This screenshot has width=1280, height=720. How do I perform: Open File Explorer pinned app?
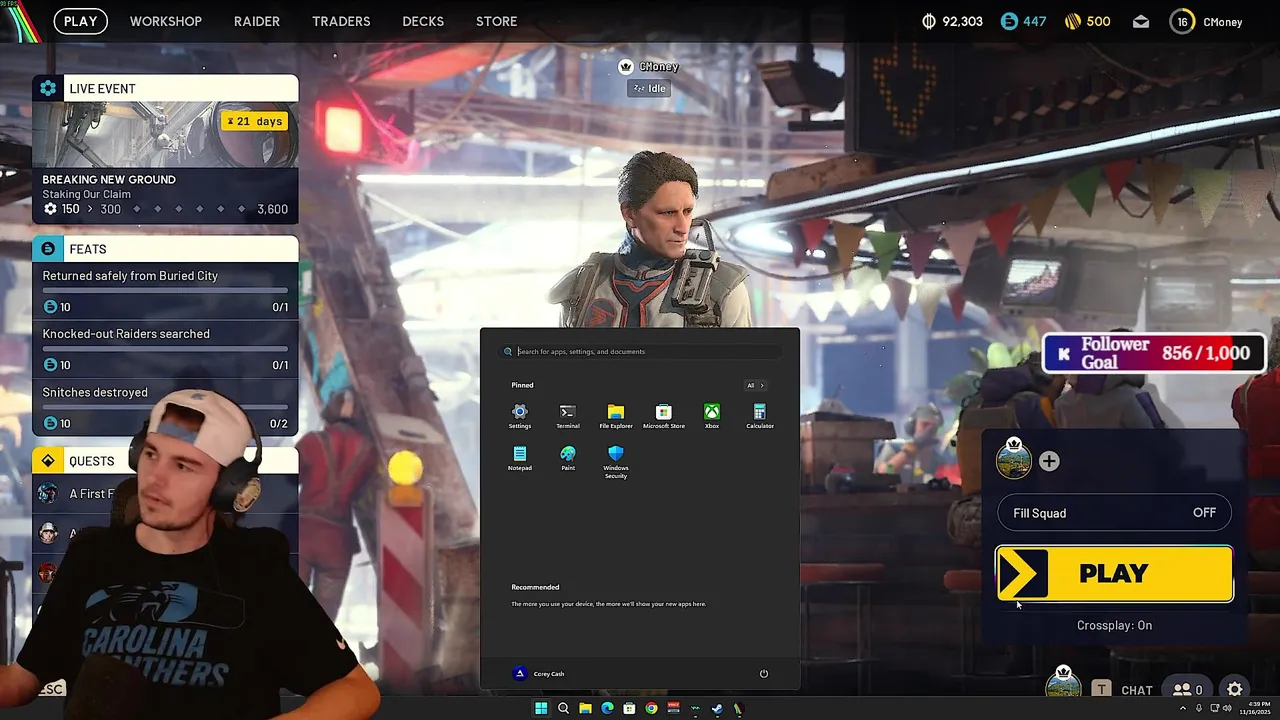pyautogui.click(x=616, y=416)
